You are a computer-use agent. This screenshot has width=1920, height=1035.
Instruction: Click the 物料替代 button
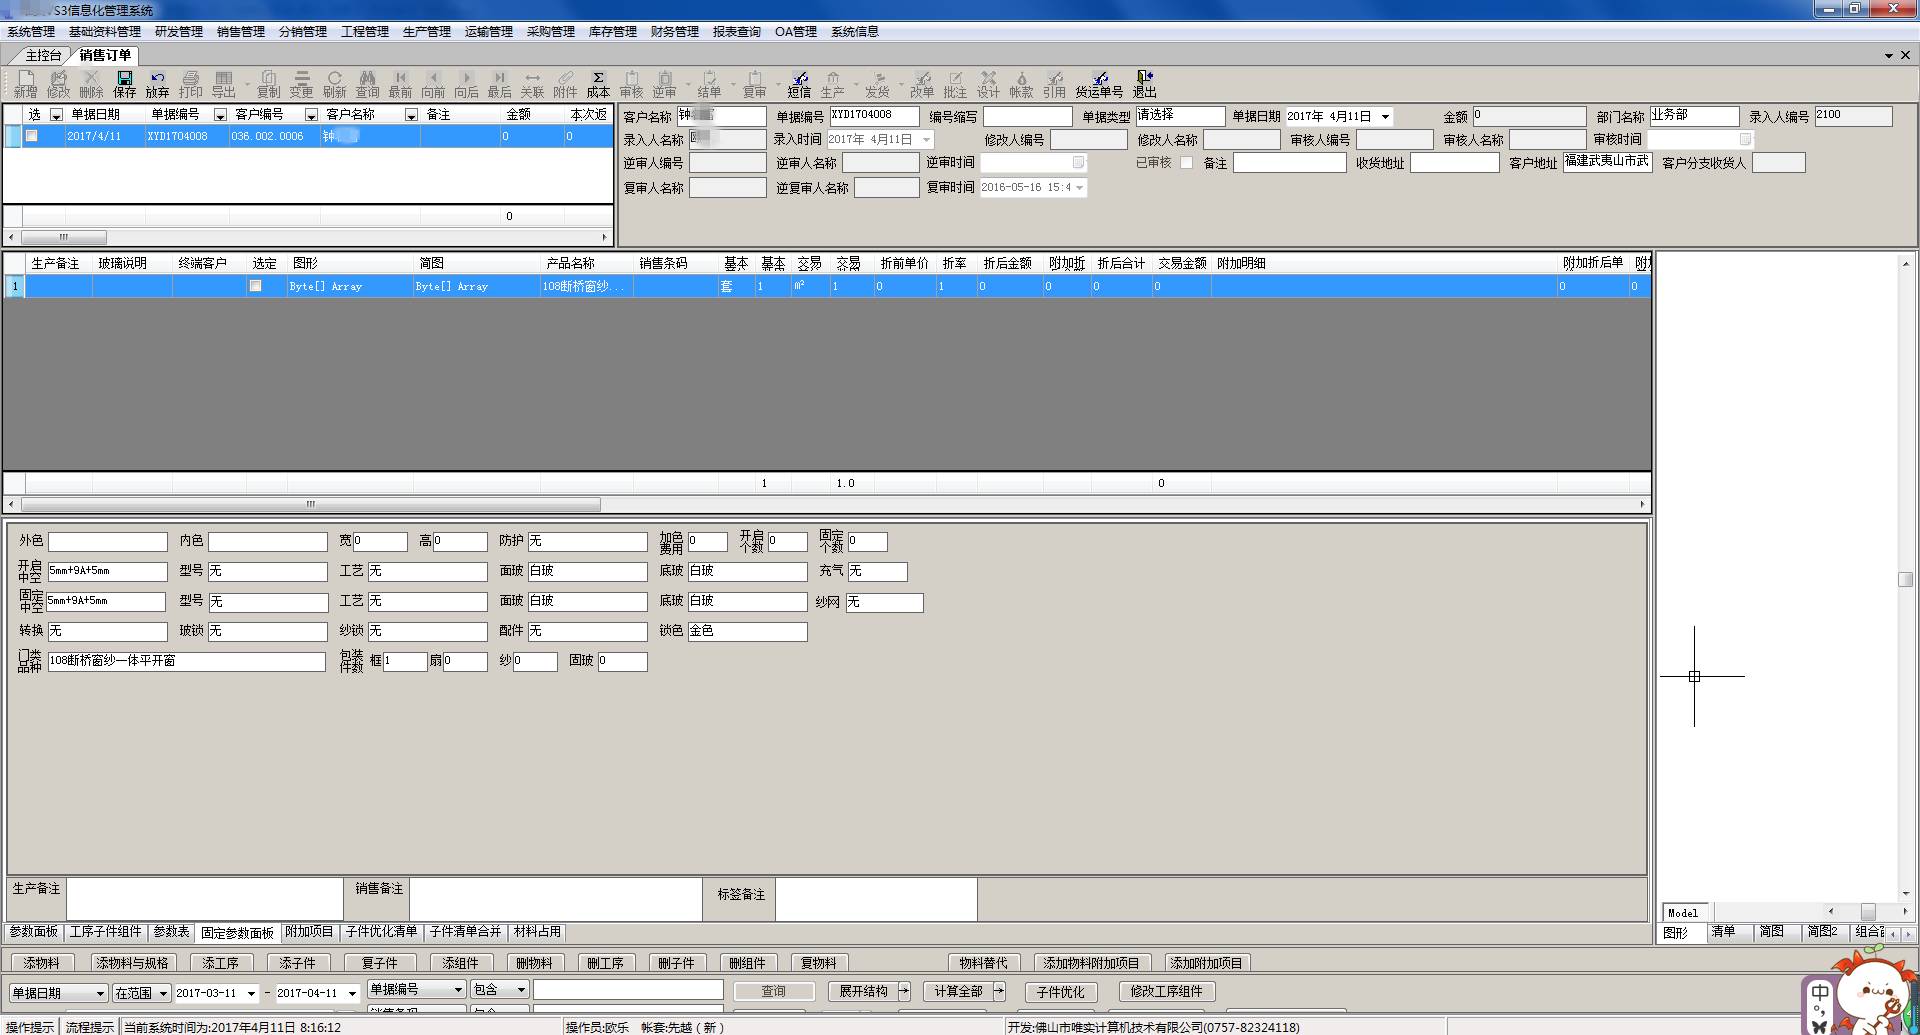[983, 963]
